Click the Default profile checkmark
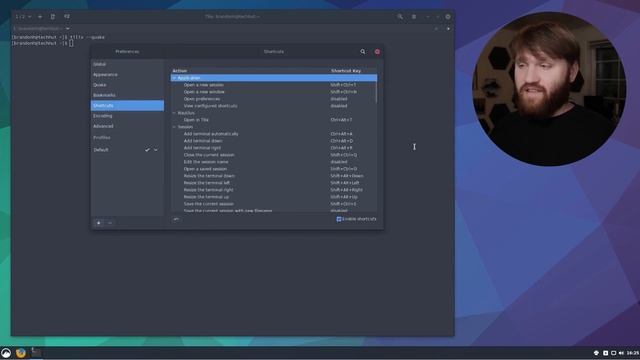 pos(147,150)
